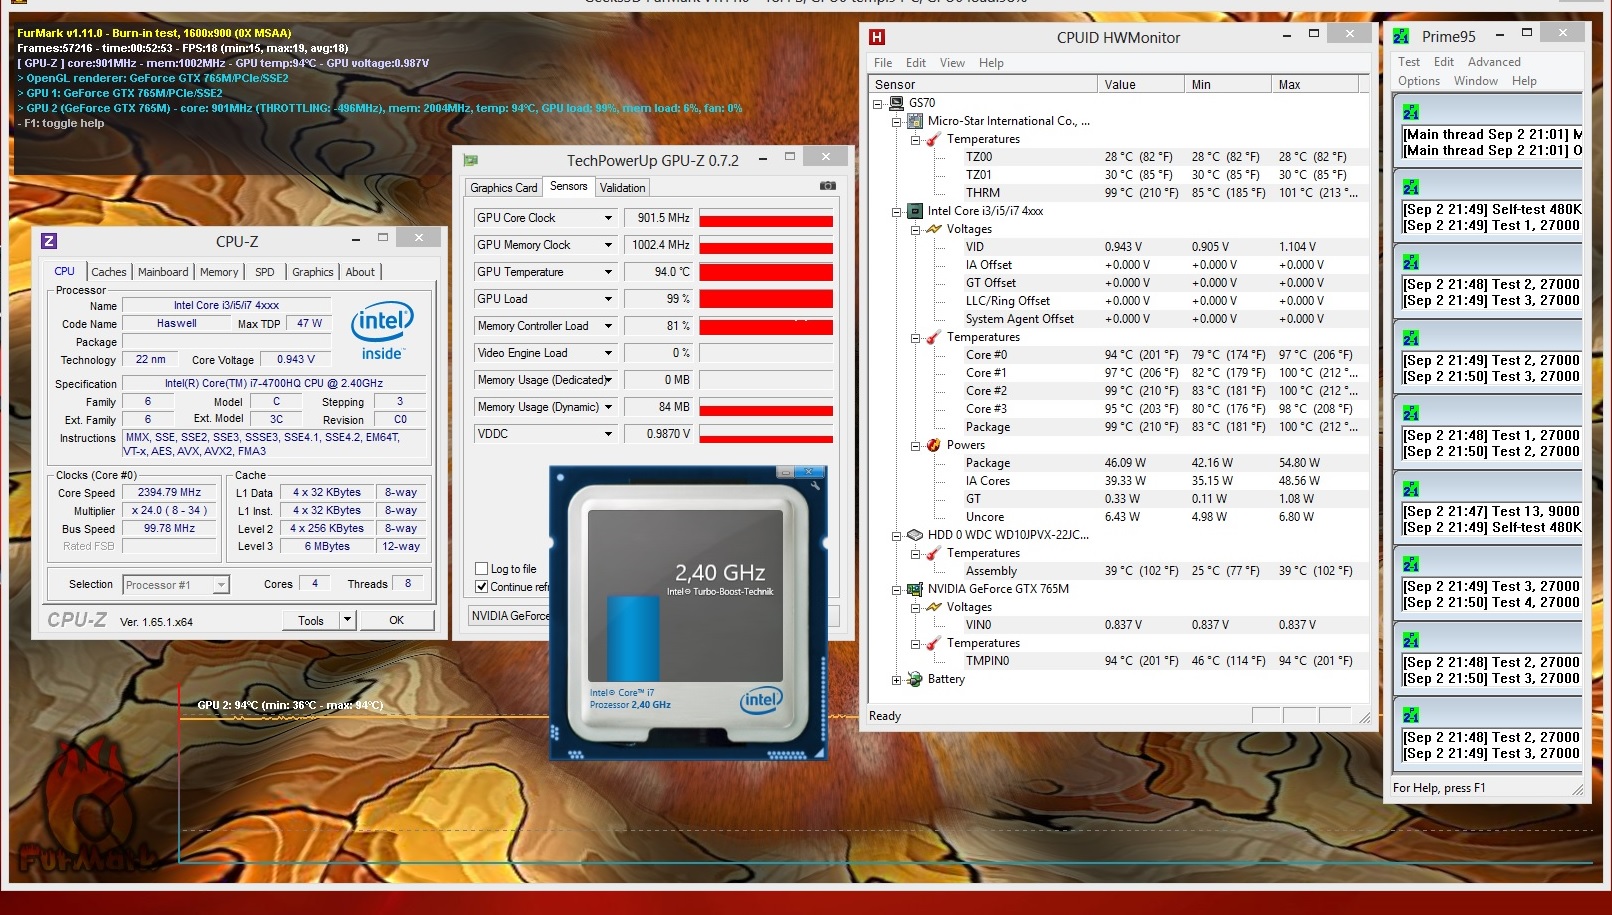Image resolution: width=1612 pixels, height=915 pixels.
Task: Open the GPU Load sensor dropdown
Action: pos(607,299)
